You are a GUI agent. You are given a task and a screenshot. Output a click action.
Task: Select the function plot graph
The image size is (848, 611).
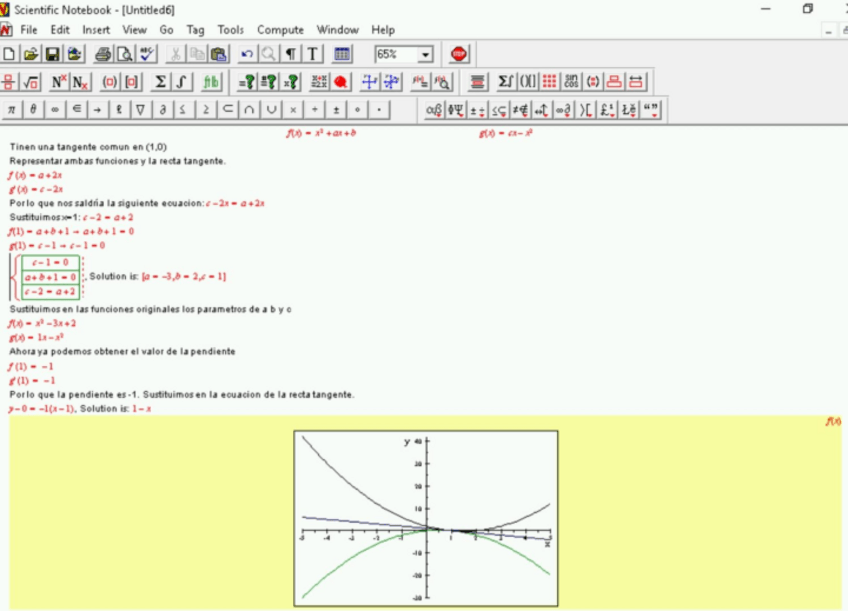click(425, 516)
